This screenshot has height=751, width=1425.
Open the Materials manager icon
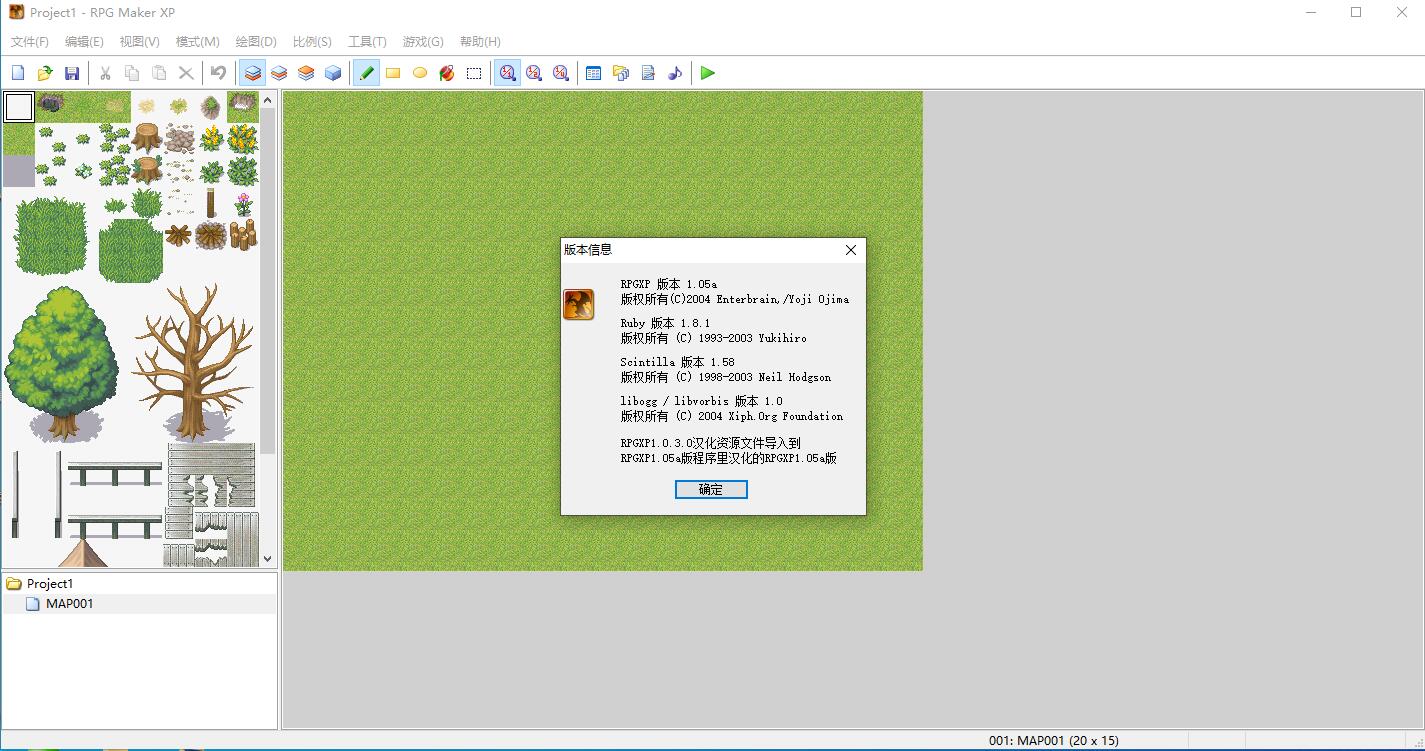pyautogui.click(x=621, y=73)
